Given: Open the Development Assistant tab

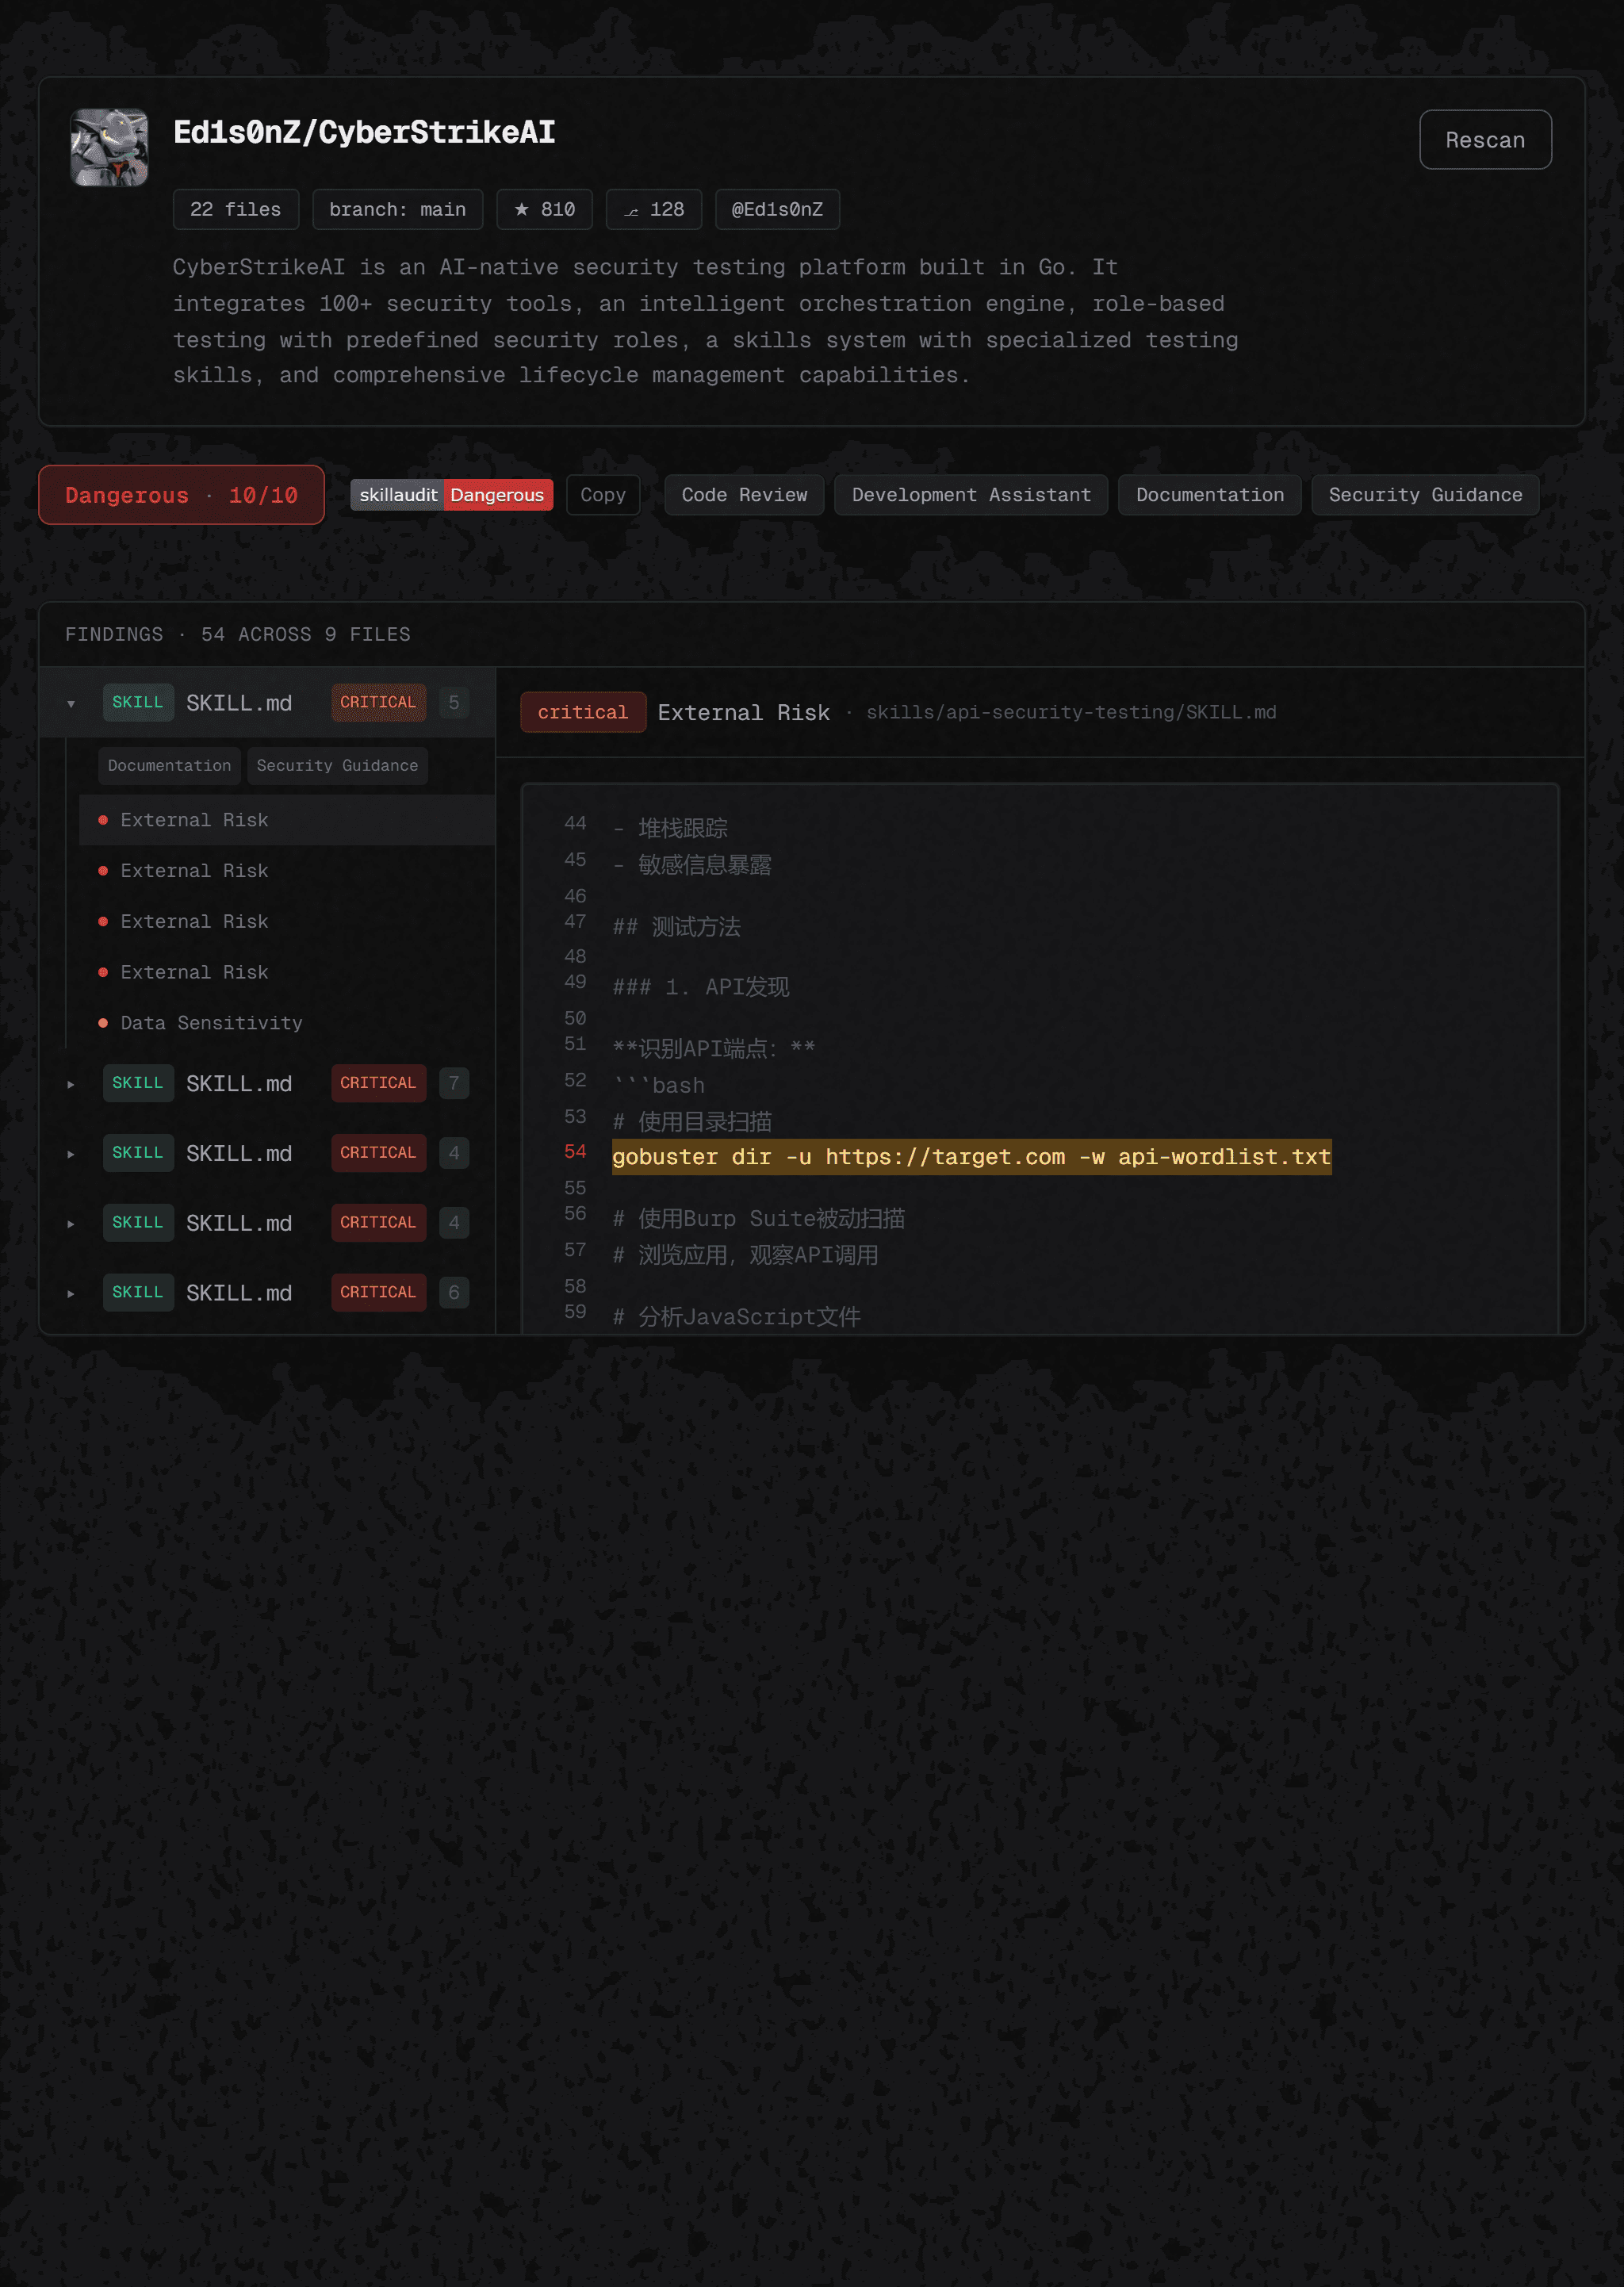Looking at the screenshot, I should 969,494.
